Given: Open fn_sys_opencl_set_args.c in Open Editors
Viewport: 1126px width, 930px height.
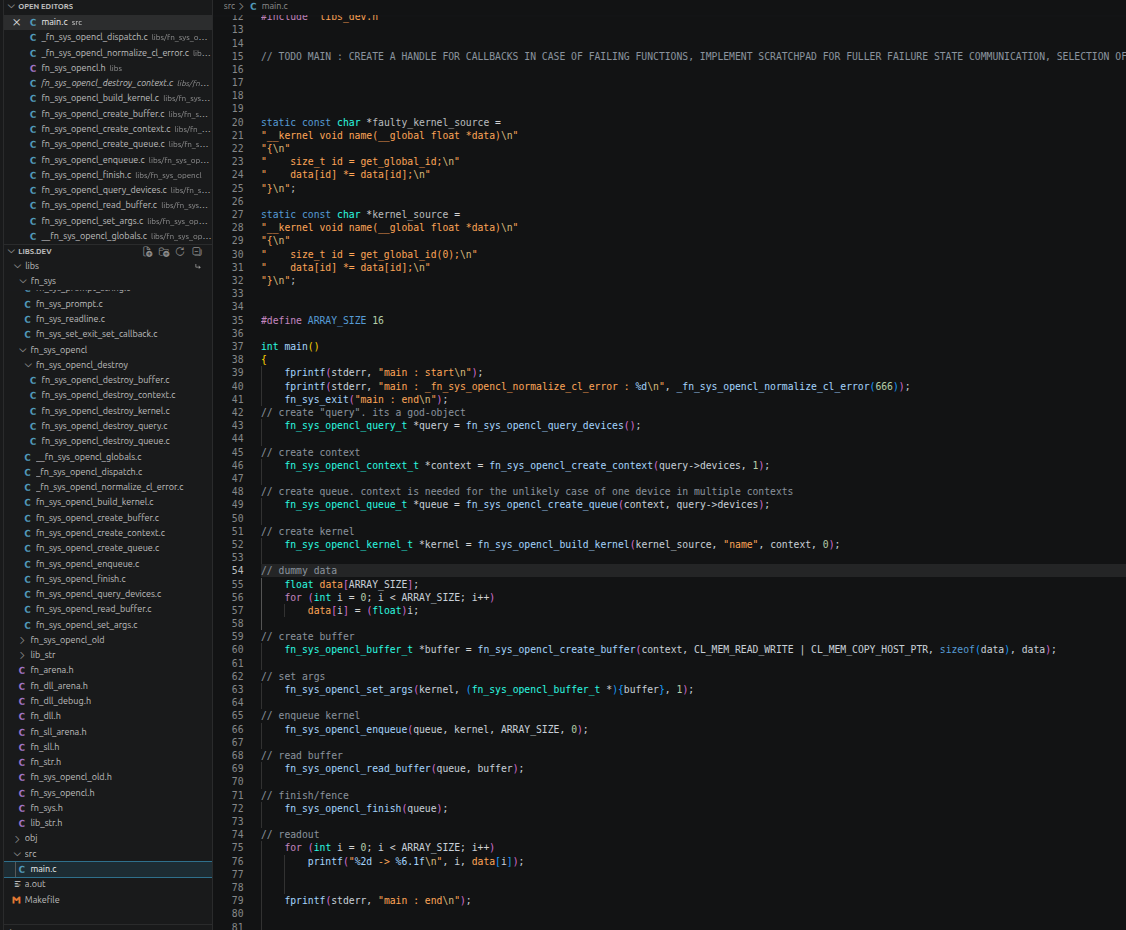Looking at the screenshot, I should (108, 221).
